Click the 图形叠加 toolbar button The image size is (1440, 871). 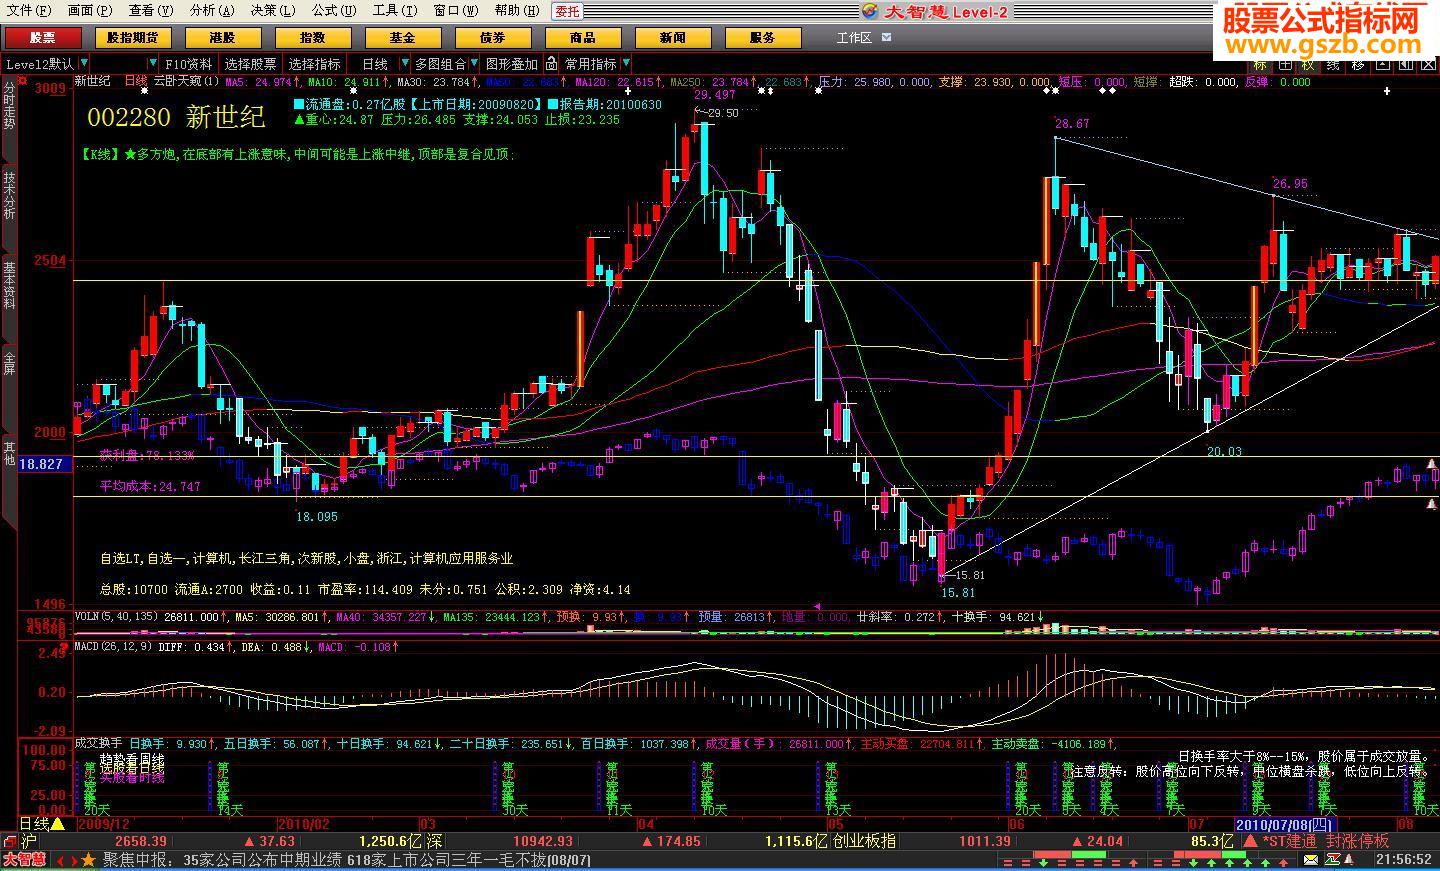click(x=512, y=64)
